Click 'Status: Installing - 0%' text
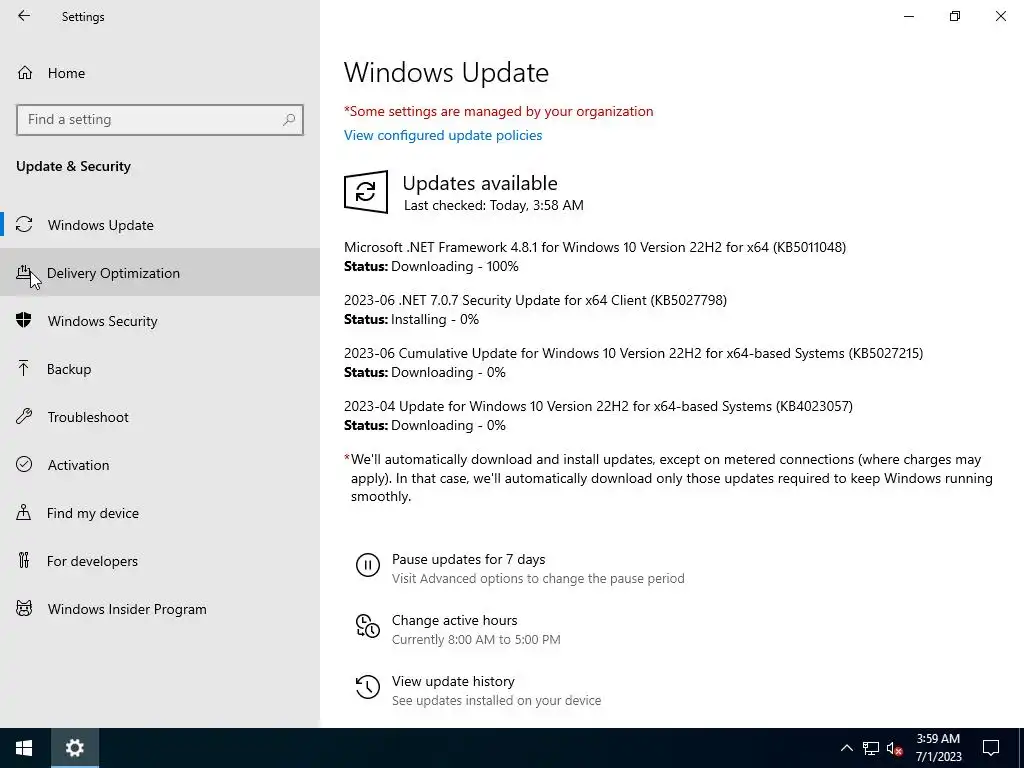 (x=411, y=319)
